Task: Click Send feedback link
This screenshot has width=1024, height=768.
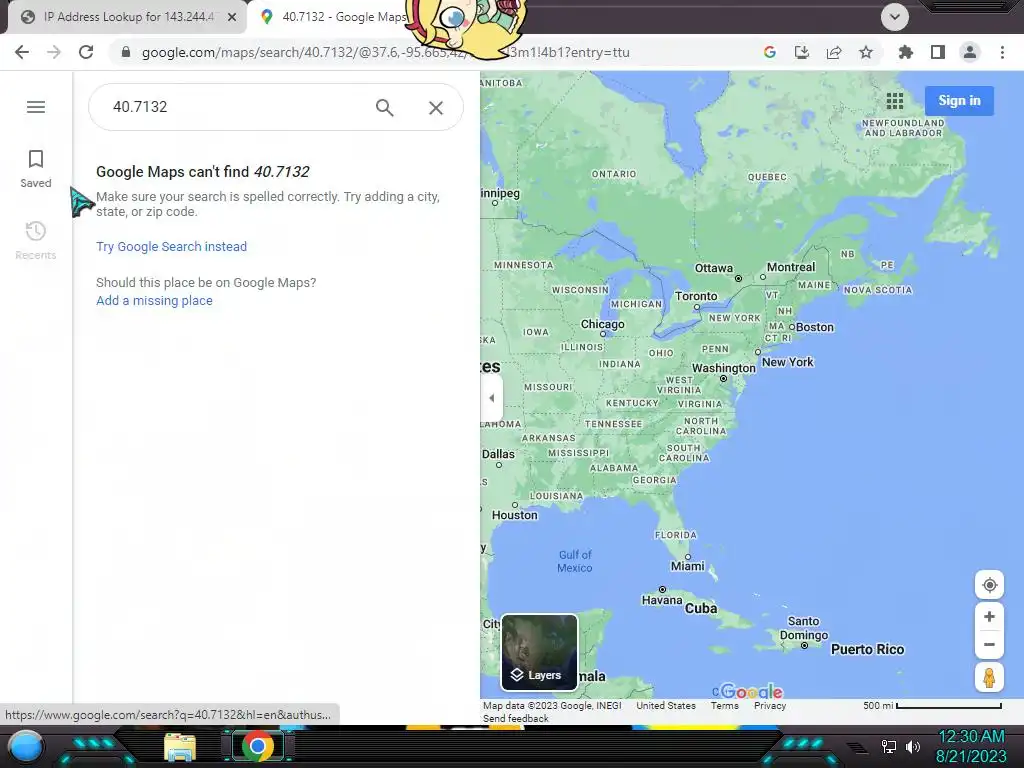Action: coord(516,718)
